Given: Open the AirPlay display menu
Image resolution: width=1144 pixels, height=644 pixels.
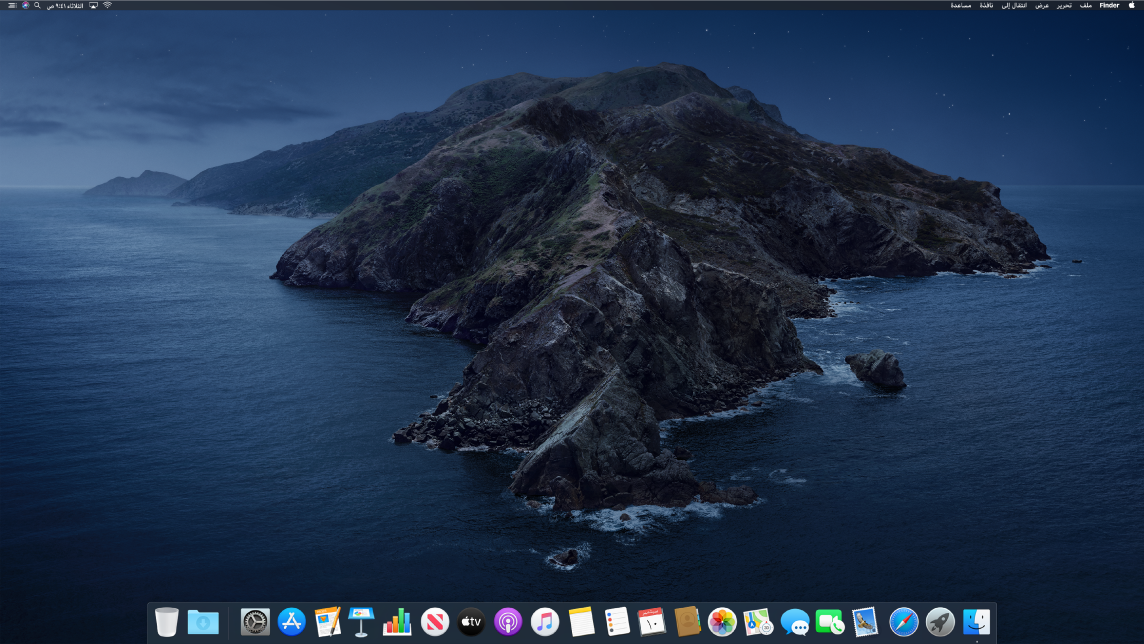Looking at the screenshot, I should 93,5.
